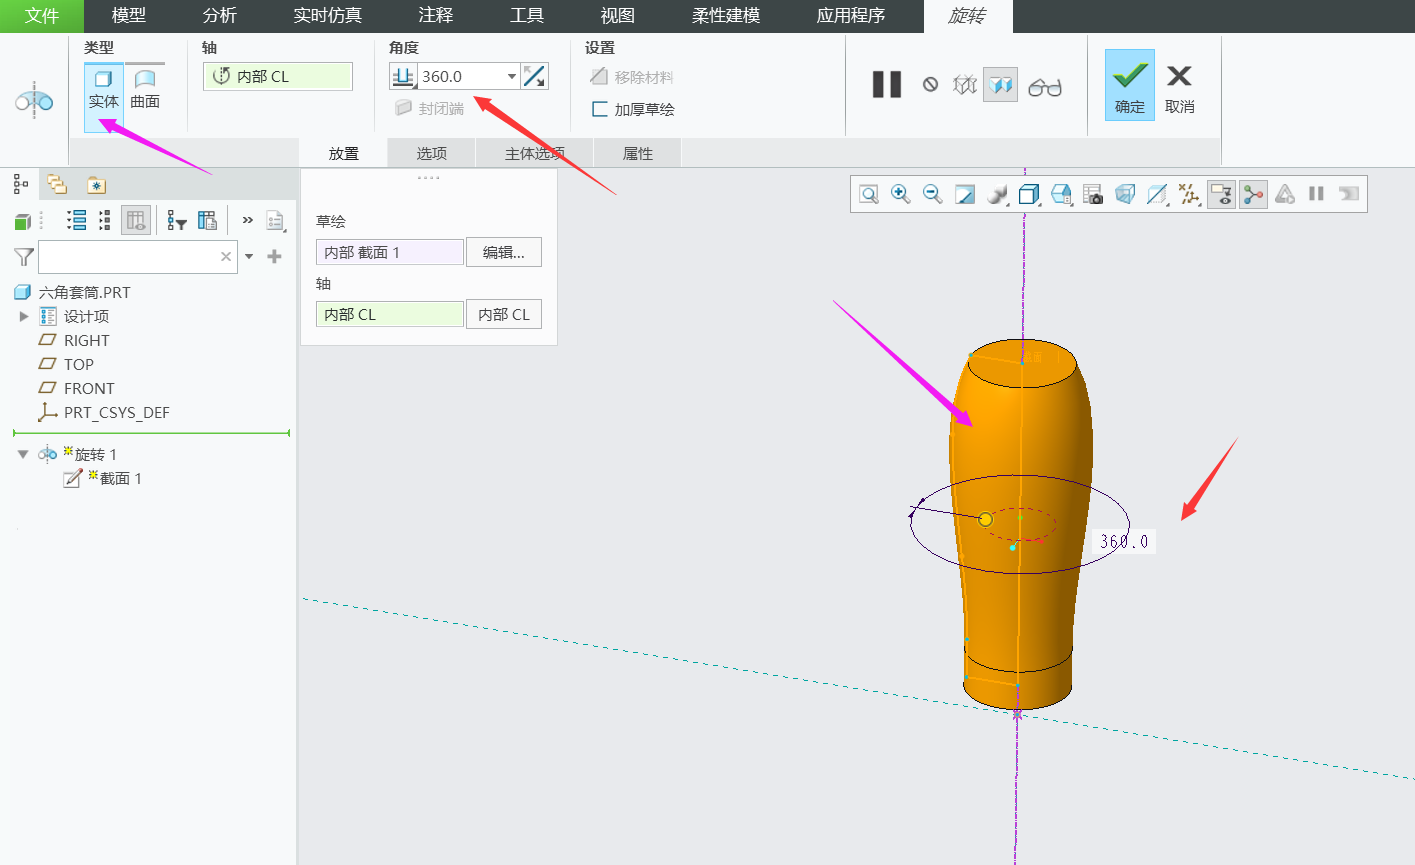Screen dimensions: 1415x865
Task: Click the glasses verify preview icon
Action: (x=1044, y=87)
